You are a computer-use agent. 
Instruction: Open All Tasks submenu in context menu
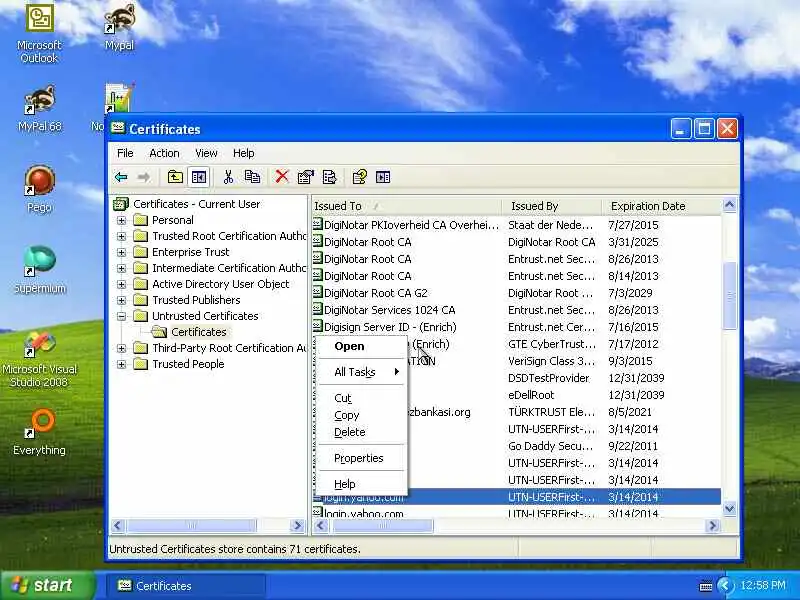(x=361, y=372)
